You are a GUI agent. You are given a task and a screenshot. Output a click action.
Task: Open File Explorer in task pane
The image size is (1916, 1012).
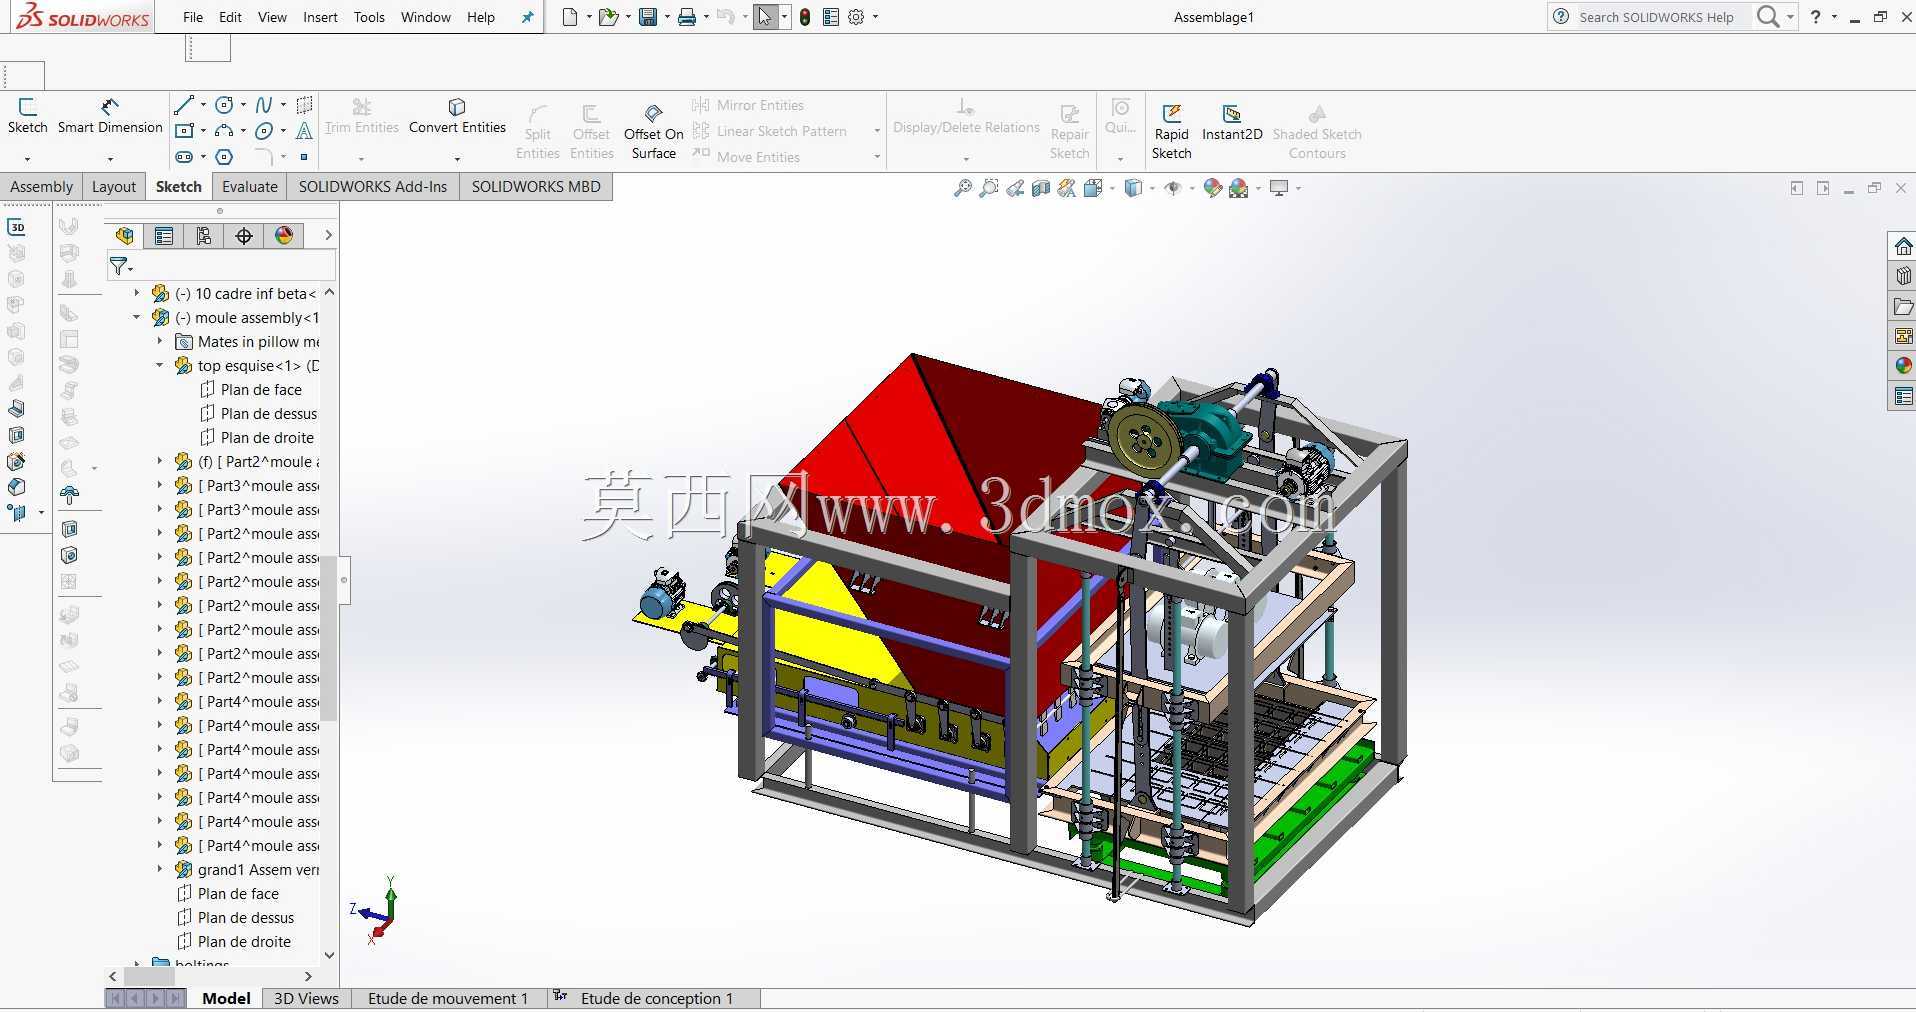coord(1903,306)
